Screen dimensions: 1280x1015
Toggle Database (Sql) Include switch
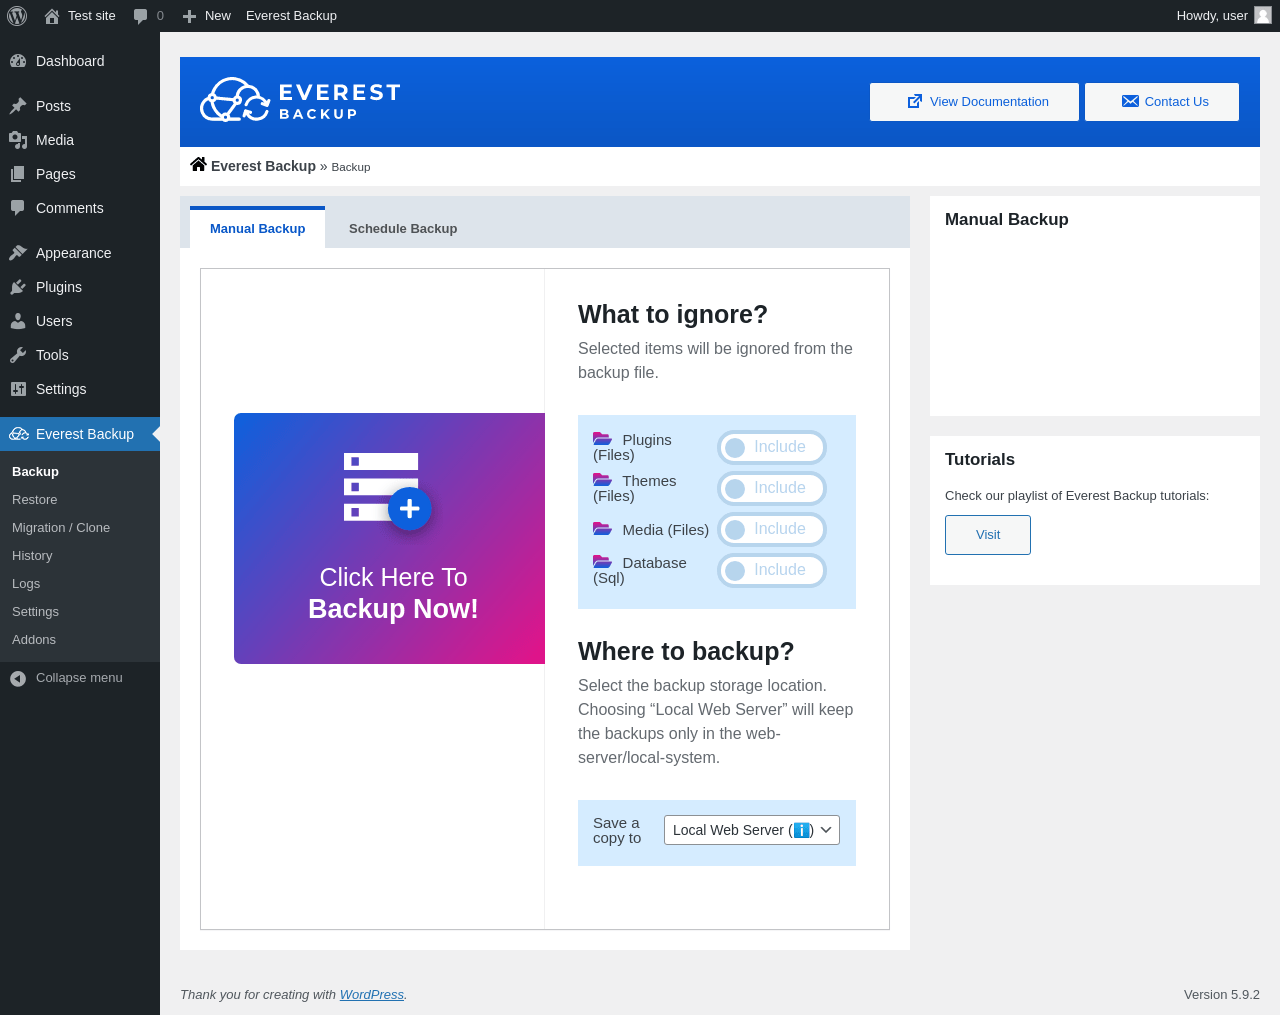tap(772, 570)
